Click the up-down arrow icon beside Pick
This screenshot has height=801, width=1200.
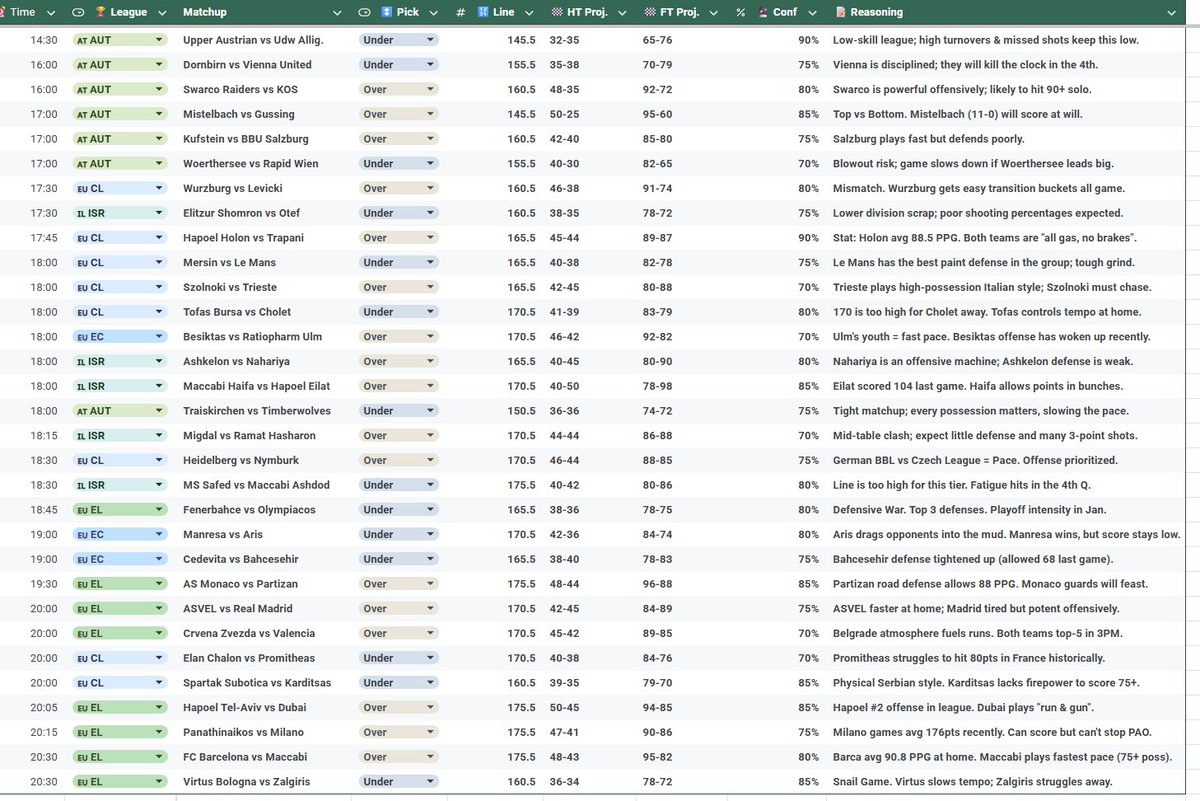point(387,12)
